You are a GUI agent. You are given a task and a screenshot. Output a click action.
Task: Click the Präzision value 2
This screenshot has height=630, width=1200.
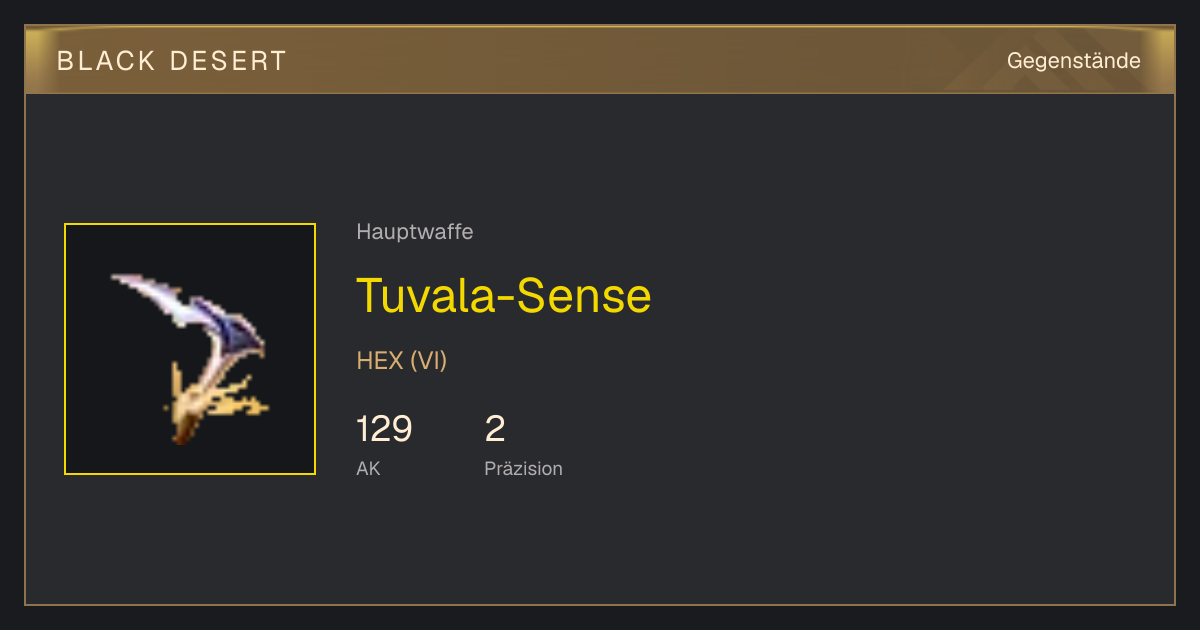(495, 429)
